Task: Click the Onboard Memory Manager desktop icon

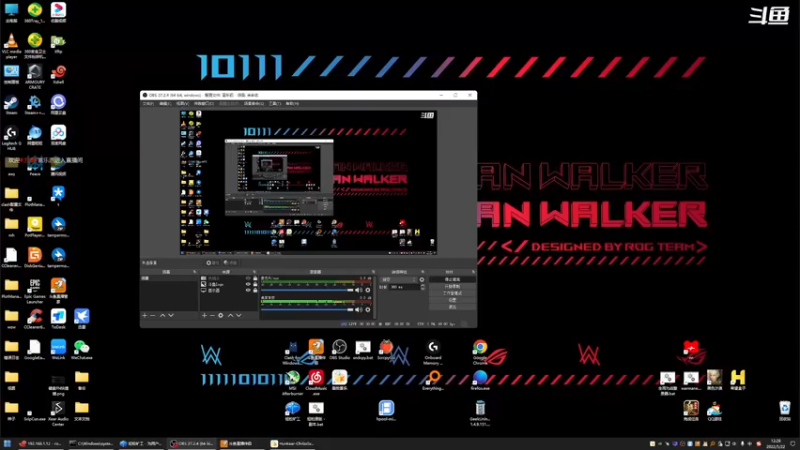Action: 433,352
